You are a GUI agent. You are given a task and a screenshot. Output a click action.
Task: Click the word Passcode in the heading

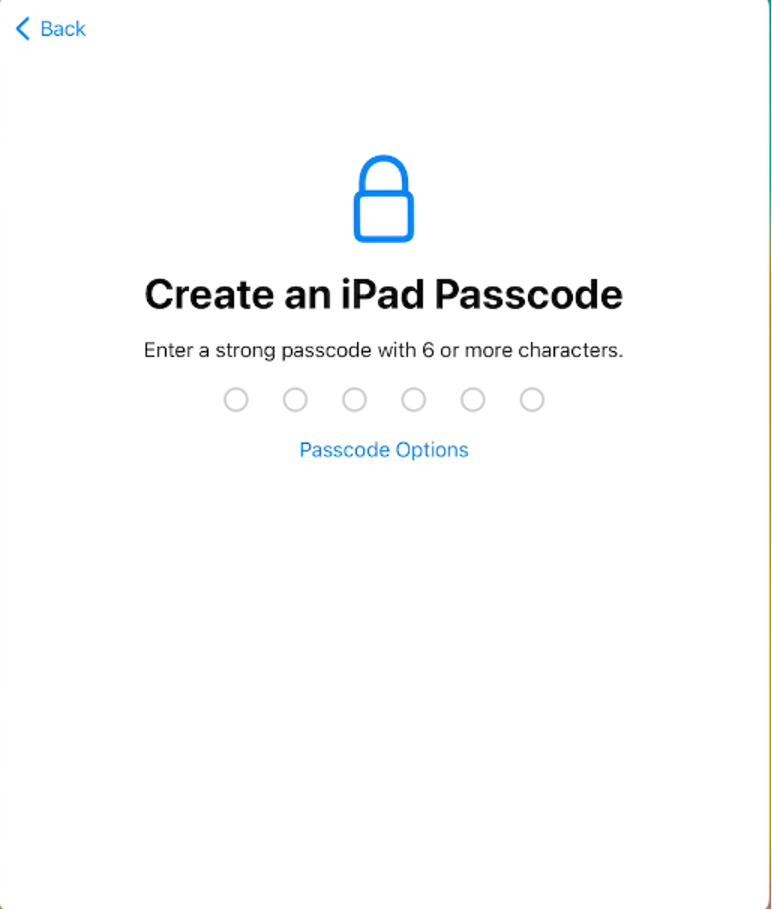[529, 294]
